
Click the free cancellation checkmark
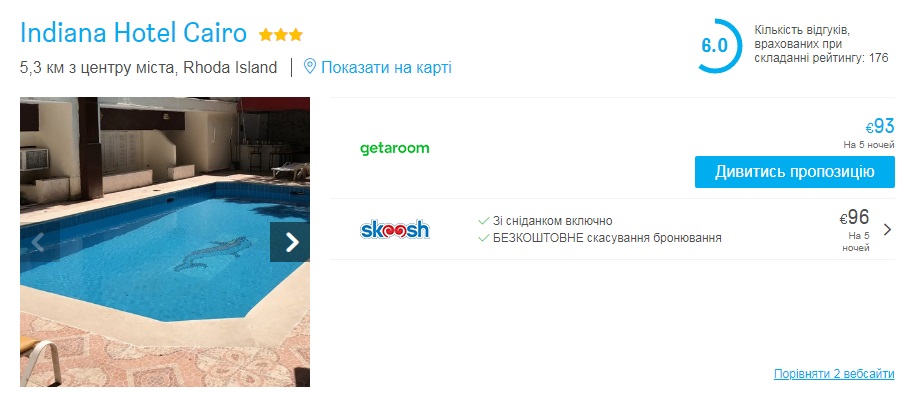coord(483,238)
